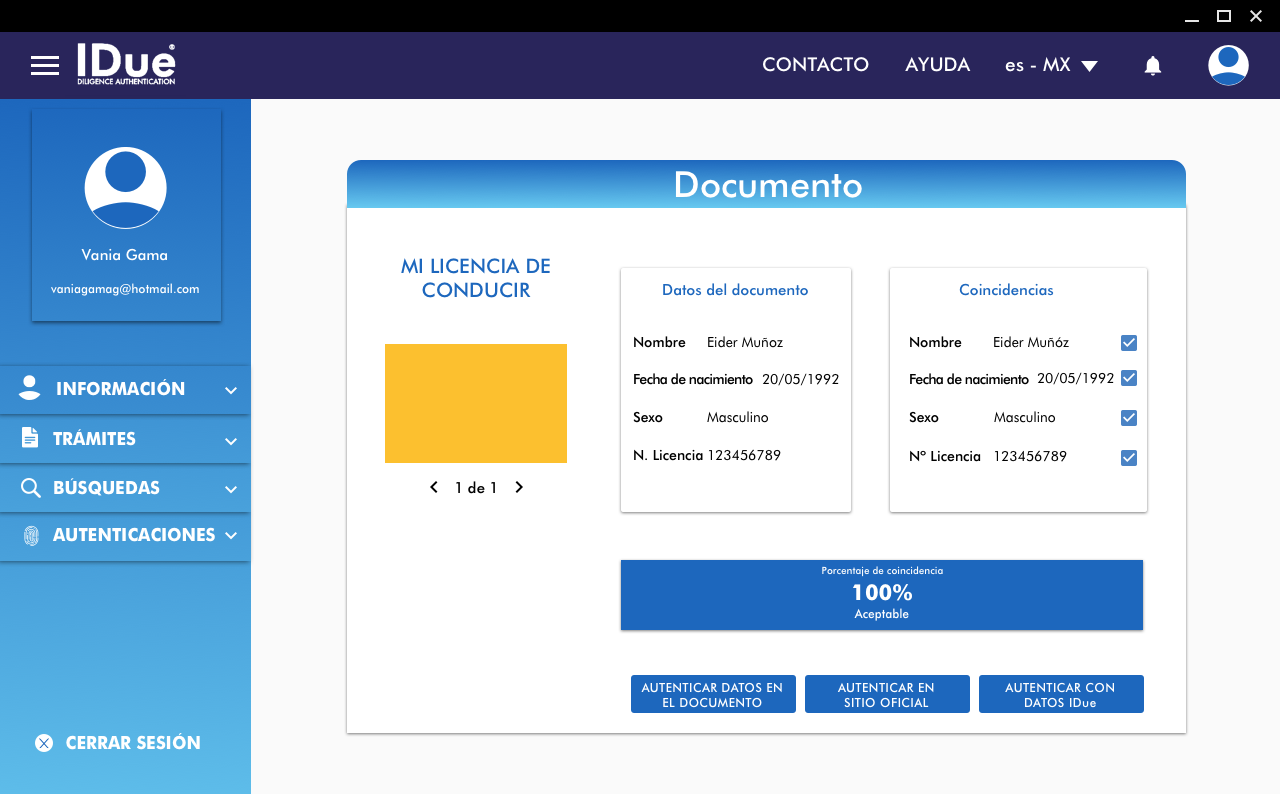Click the Cerrar Sesión X icon

point(44,743)
